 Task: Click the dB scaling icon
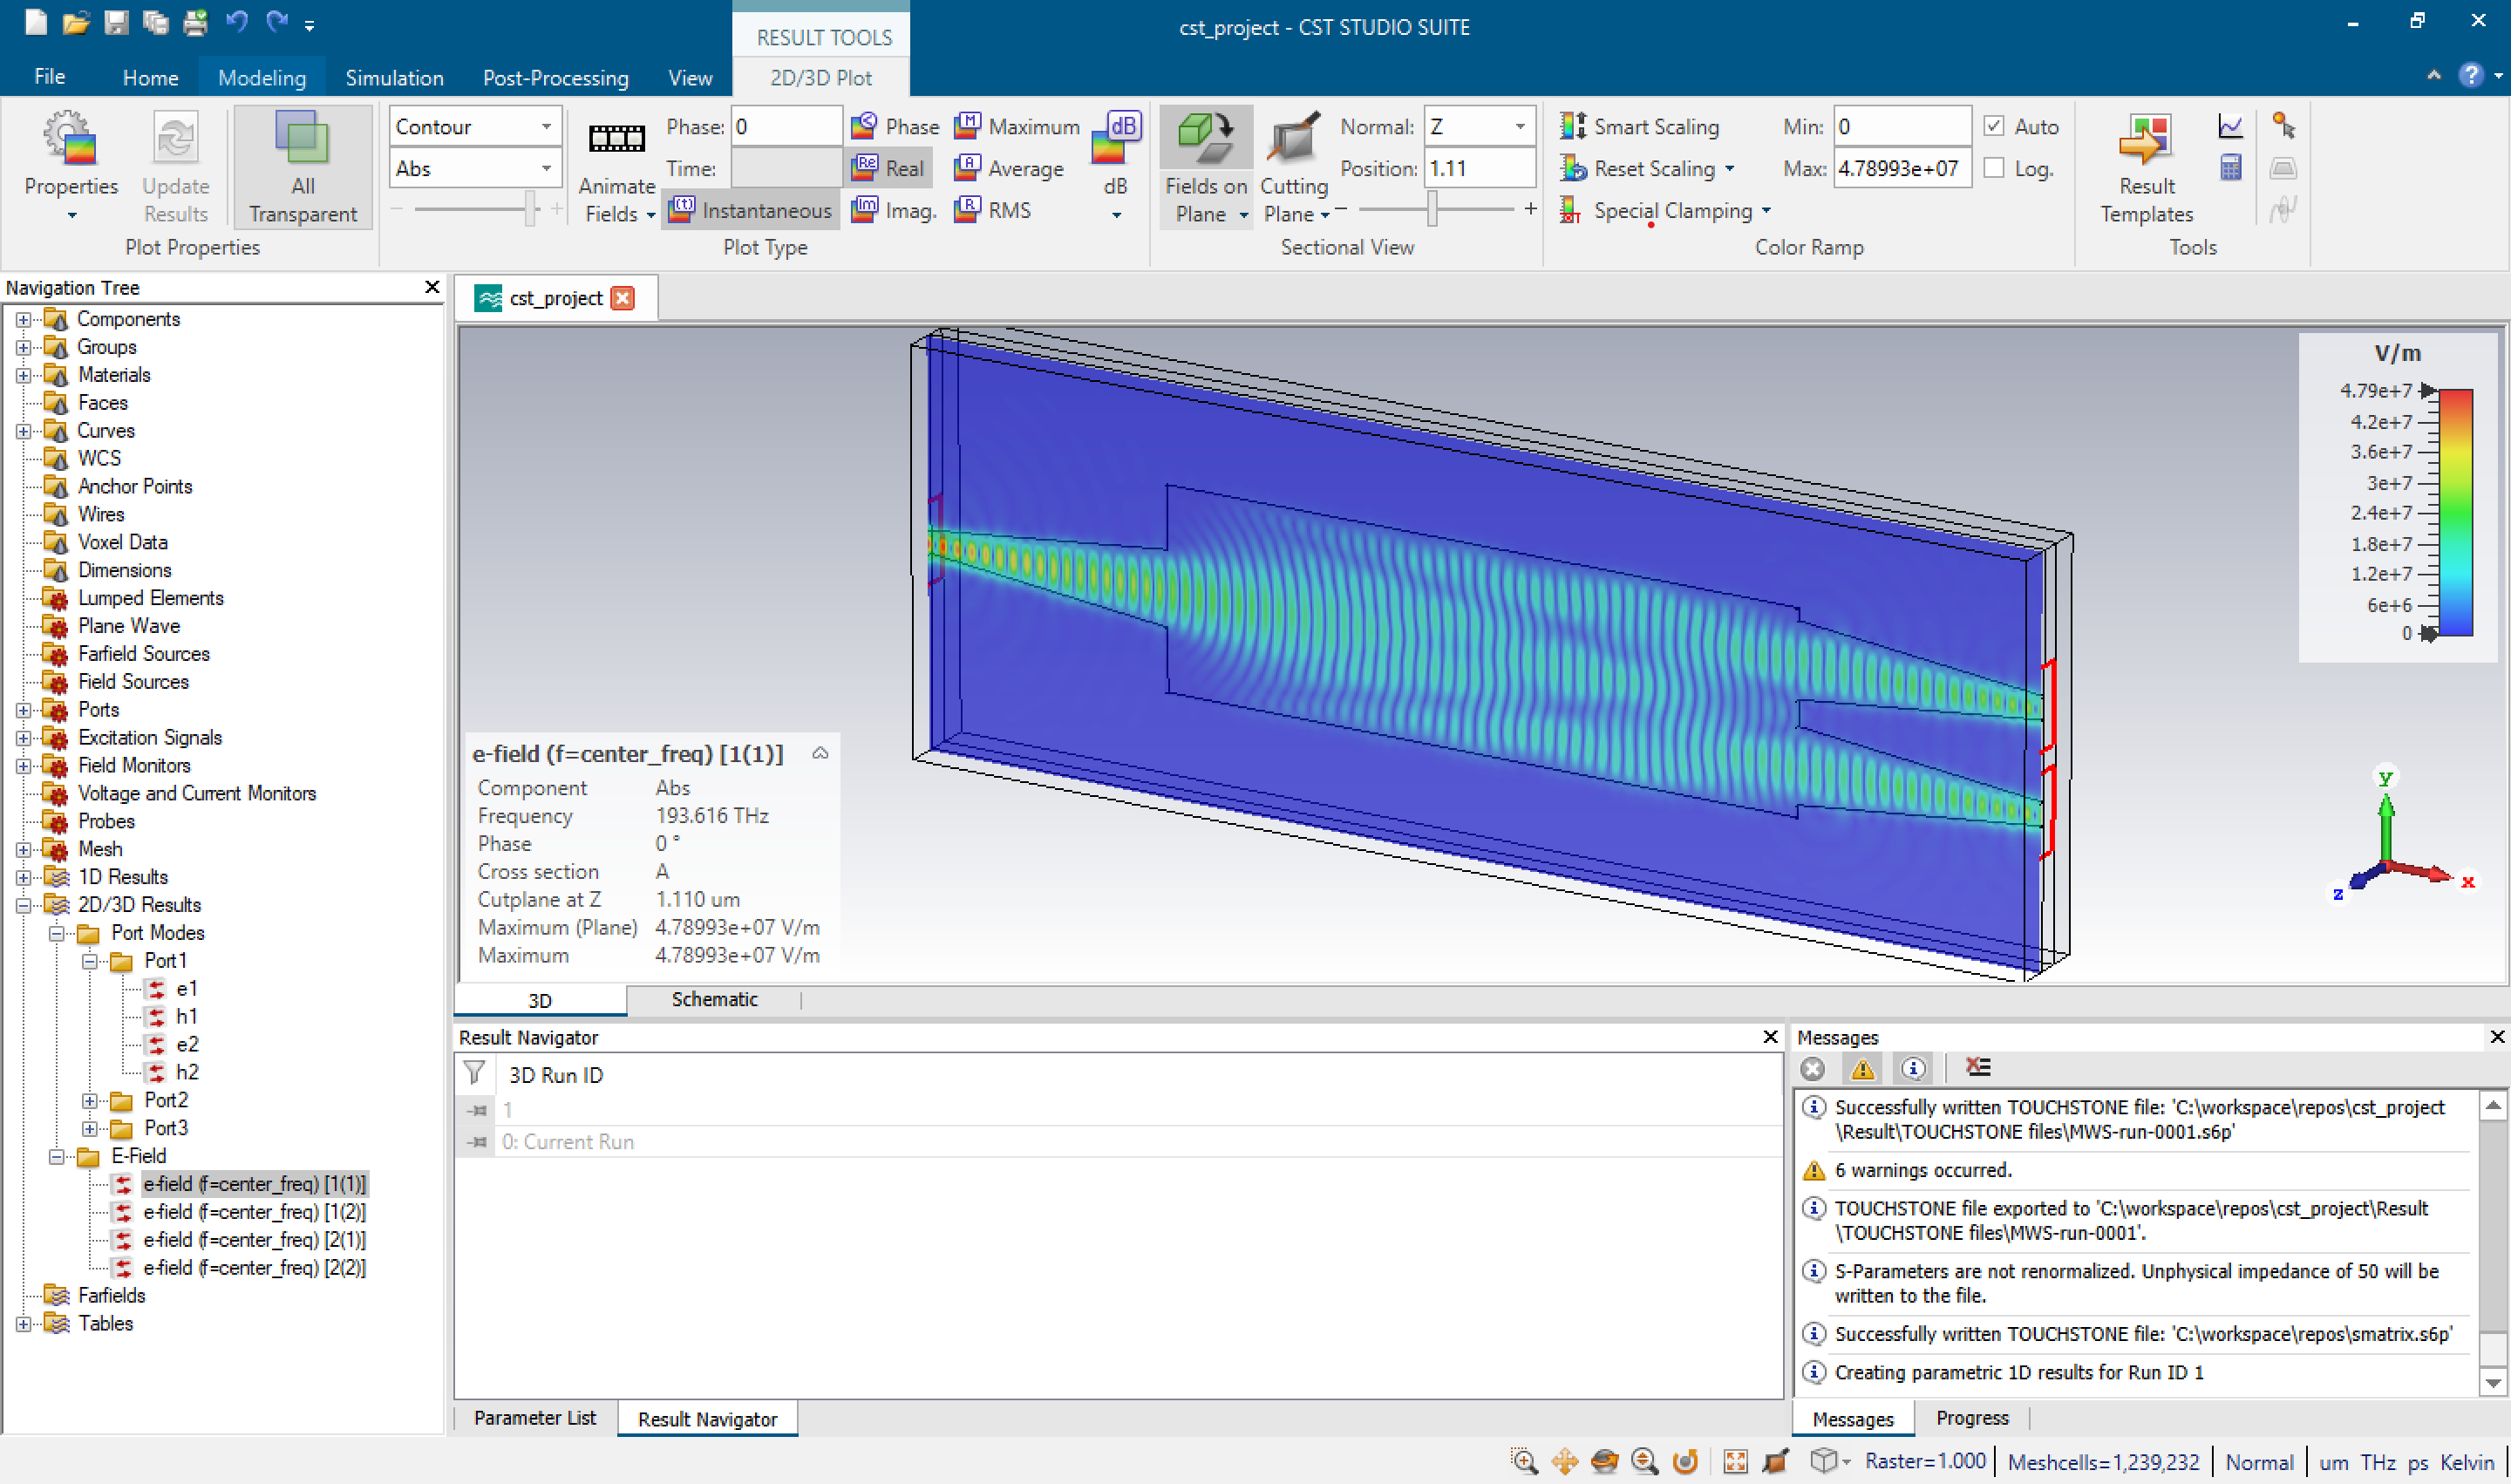pos(1116,139)
